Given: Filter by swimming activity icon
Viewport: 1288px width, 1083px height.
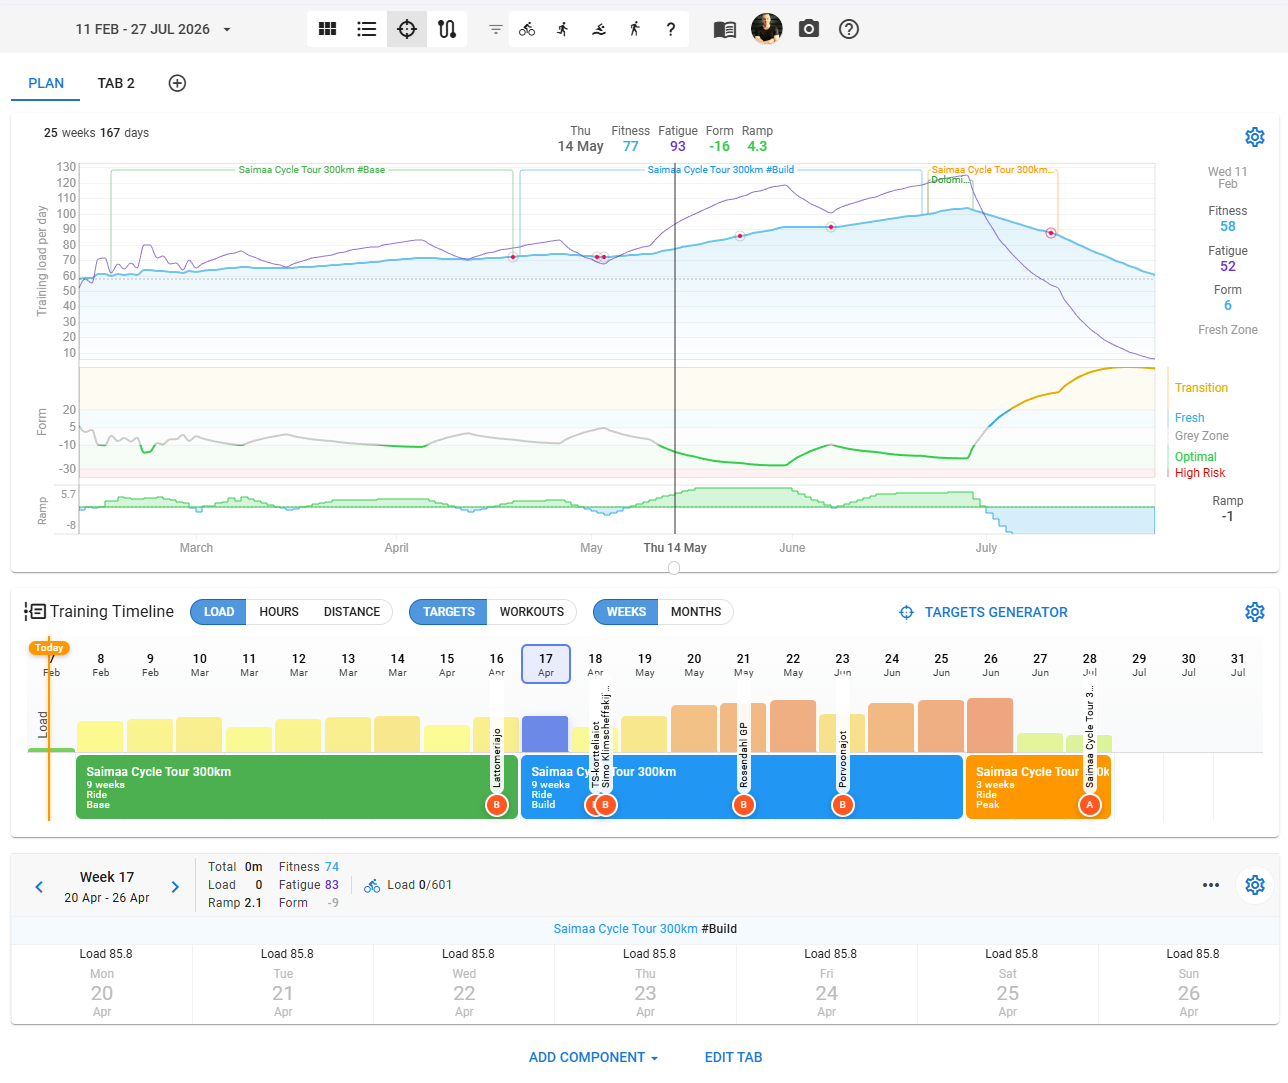Looking at the screenshot, I should (599, 29).
